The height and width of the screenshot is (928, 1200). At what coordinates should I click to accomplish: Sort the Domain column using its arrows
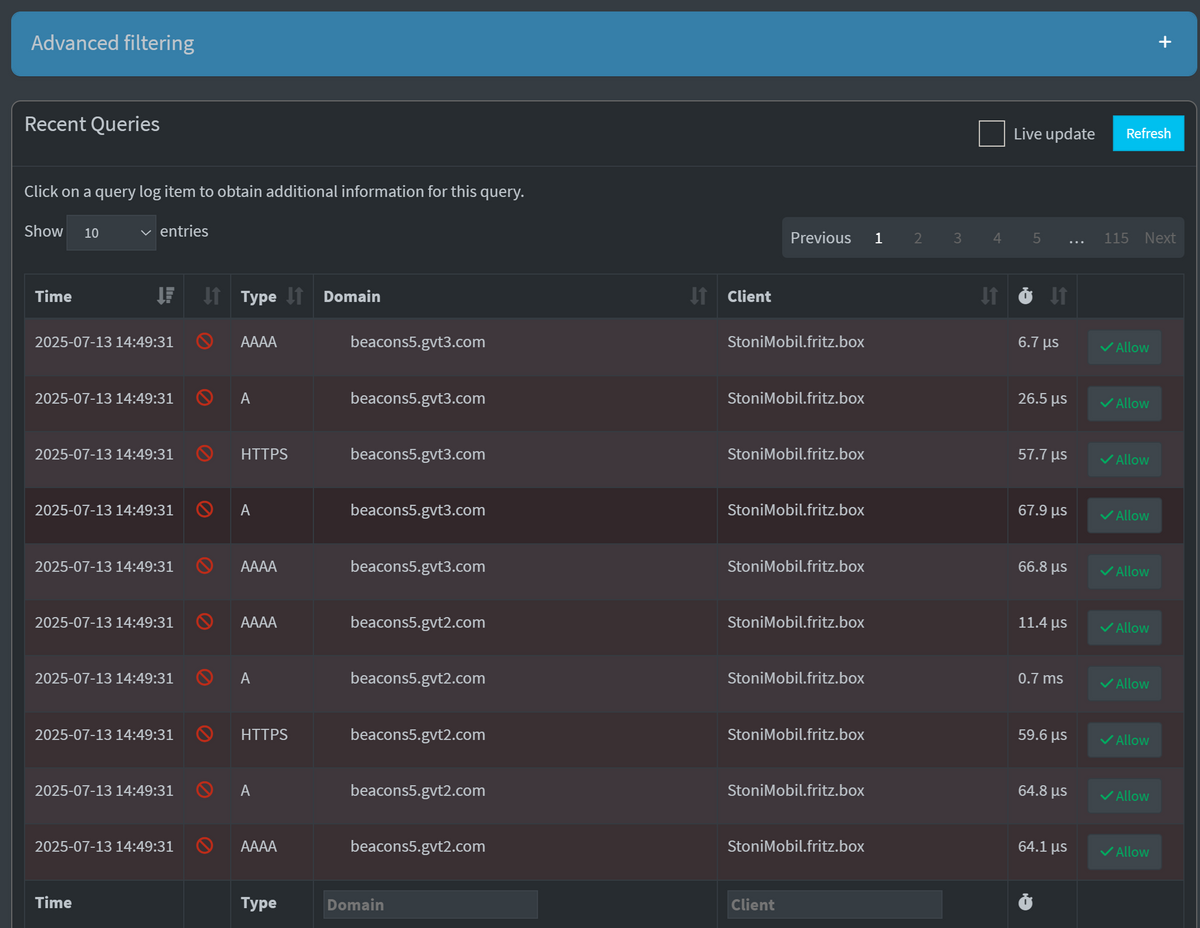coord(698,296)
